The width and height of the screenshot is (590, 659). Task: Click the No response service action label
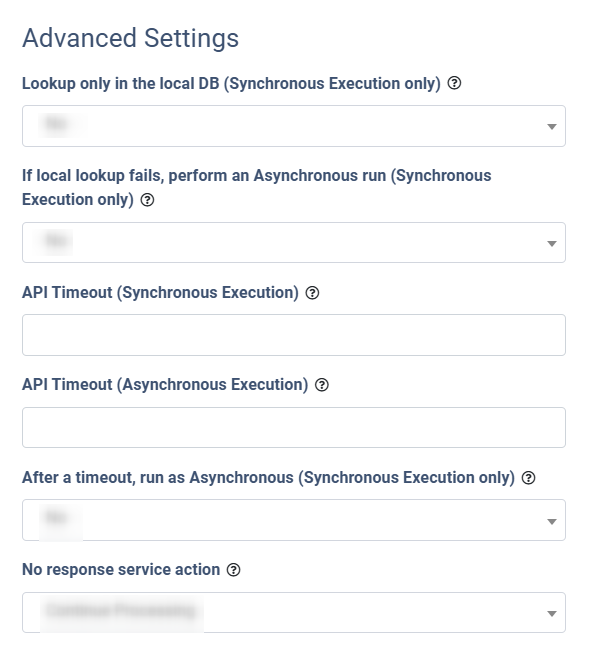(121, 570)
